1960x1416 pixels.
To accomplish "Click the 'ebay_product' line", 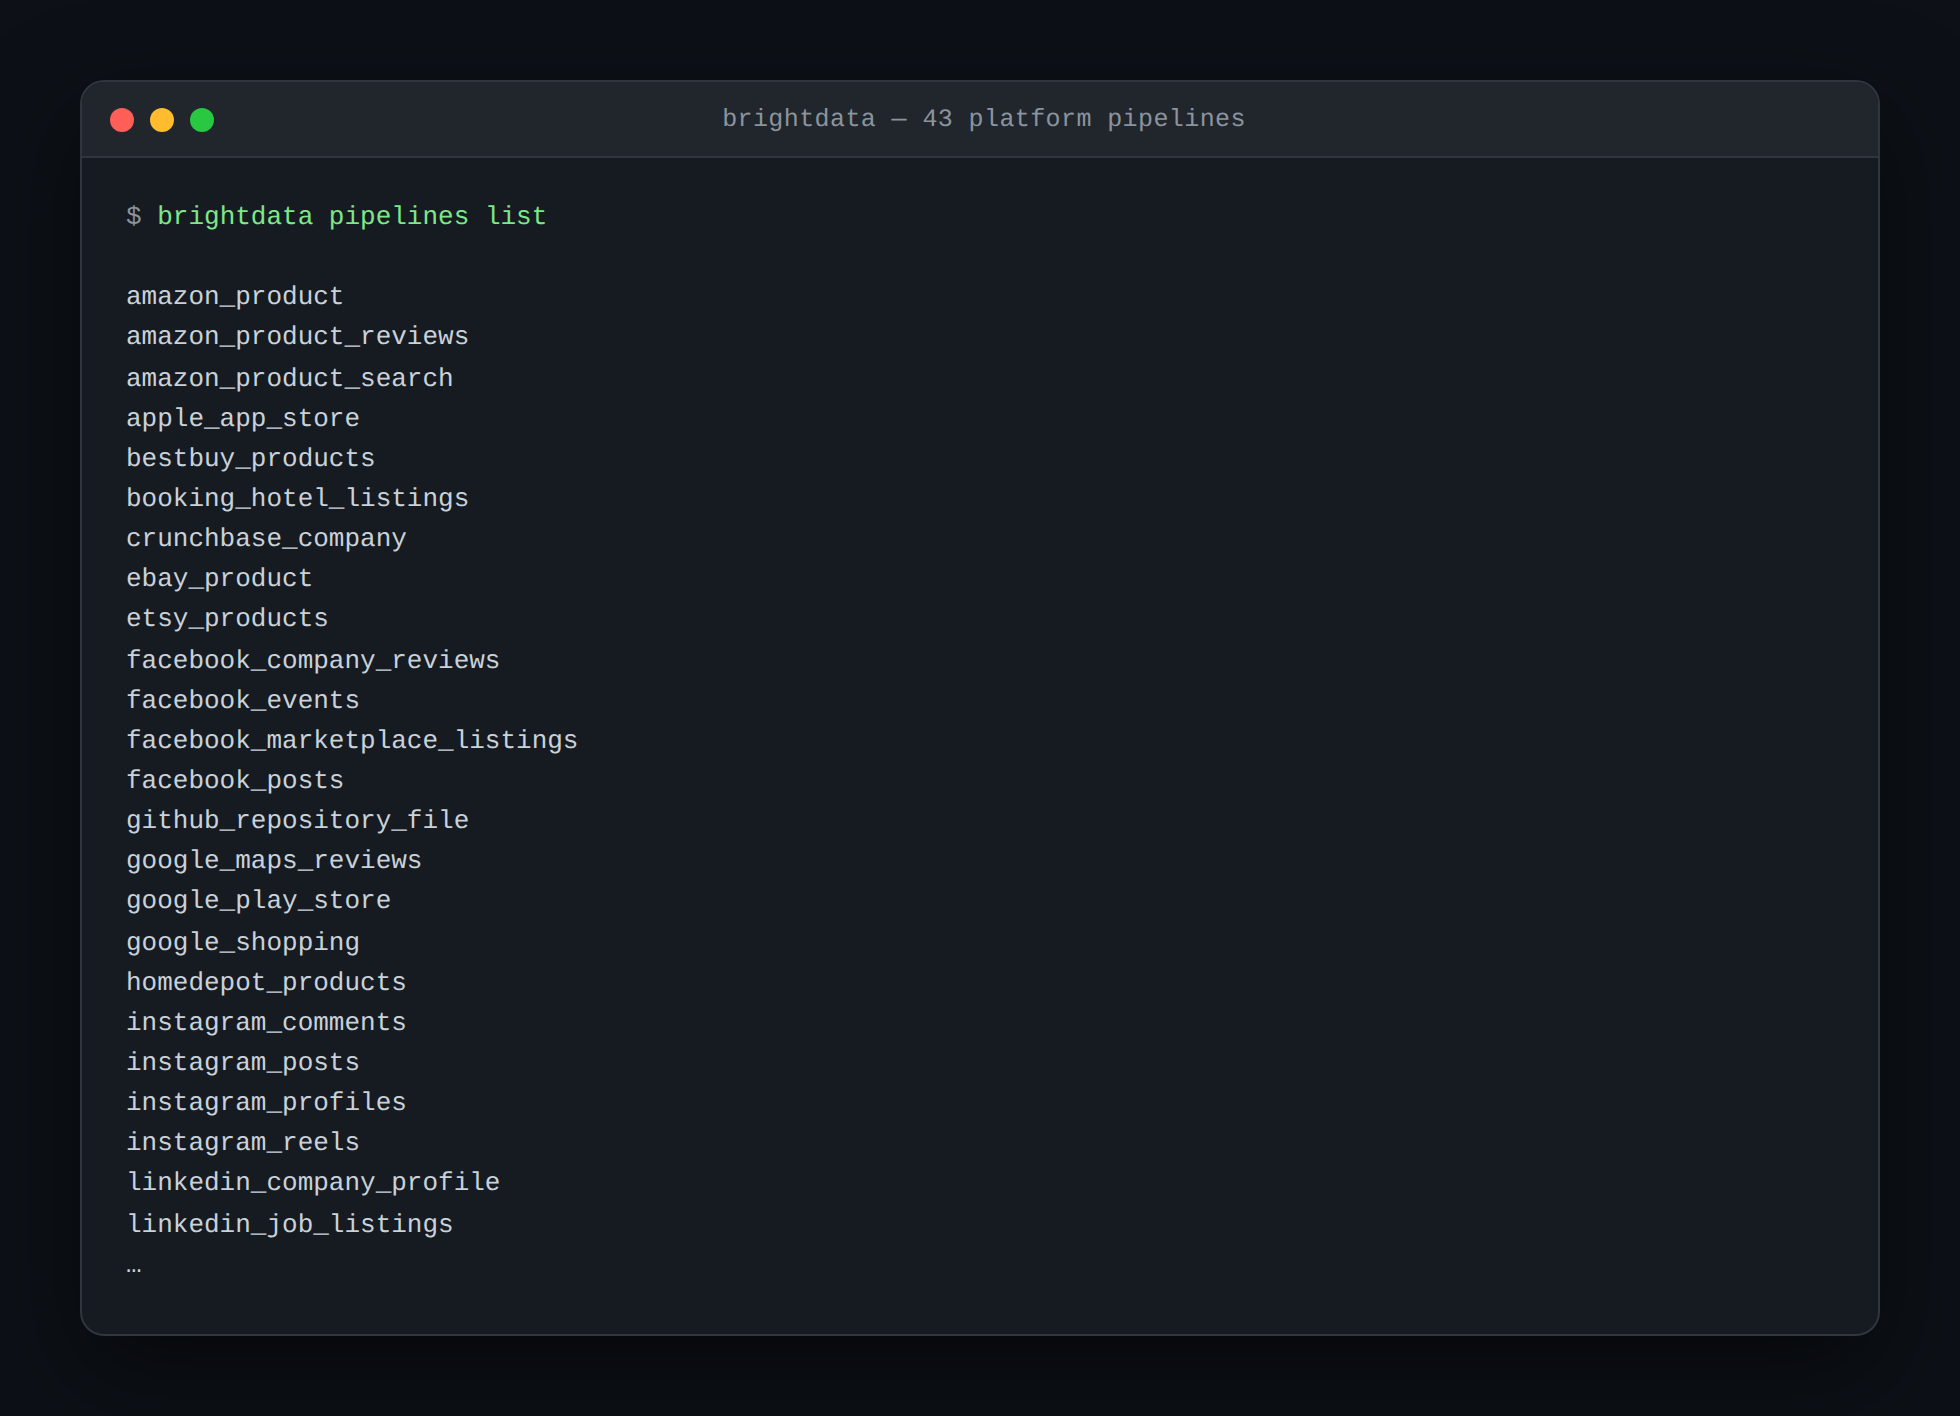I will coord(219,579).
